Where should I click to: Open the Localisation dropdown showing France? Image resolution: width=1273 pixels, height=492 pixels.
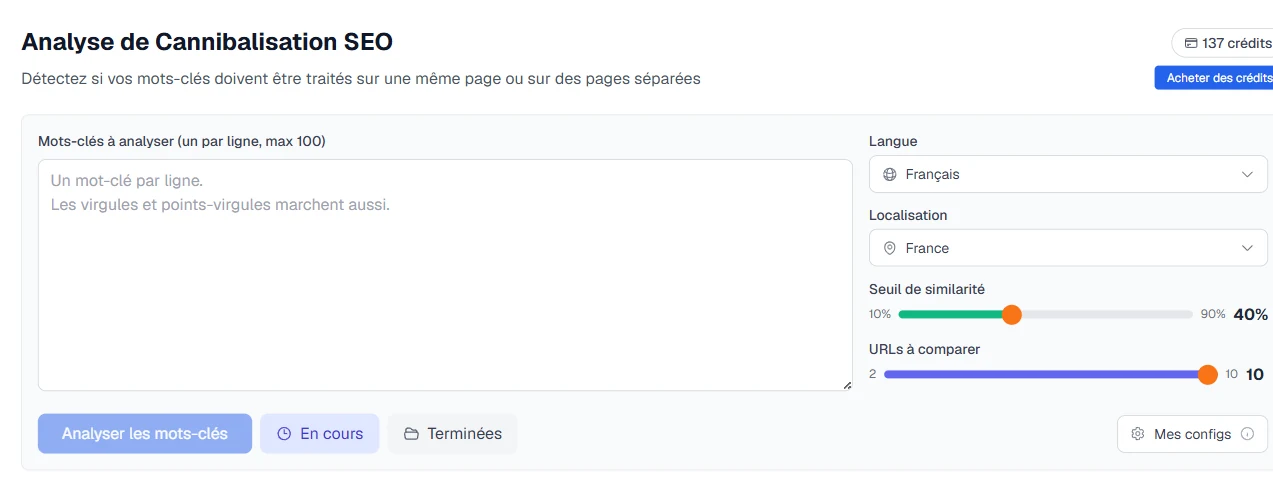pyautogui.click(x=1068, y=248)
